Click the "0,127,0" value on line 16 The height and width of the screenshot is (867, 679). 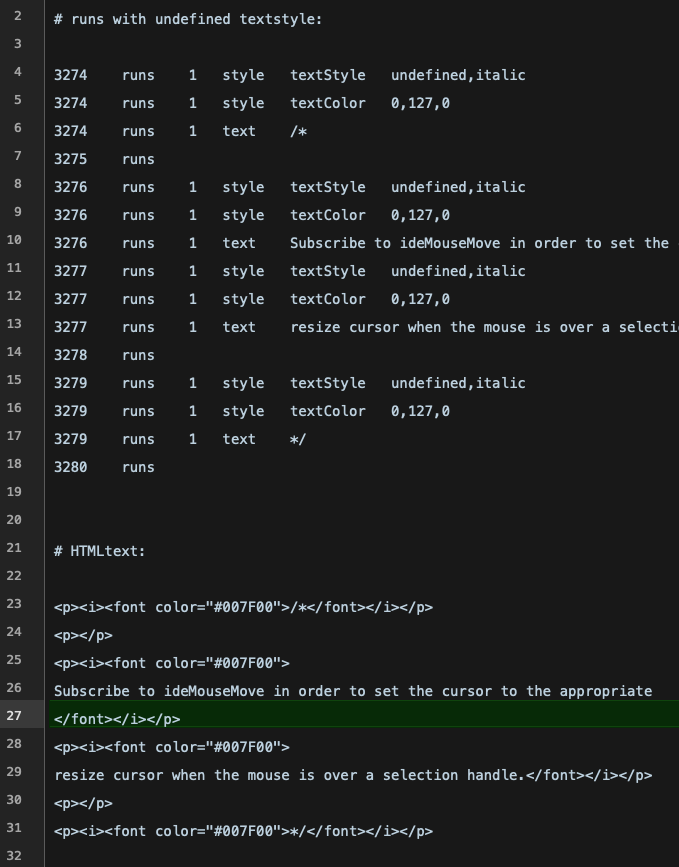[420, 411]
